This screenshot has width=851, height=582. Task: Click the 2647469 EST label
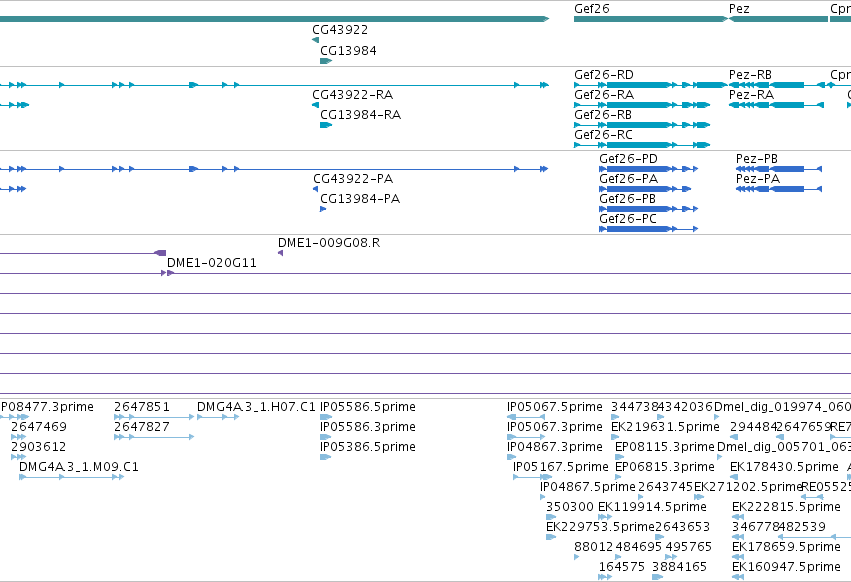[x=39, y=427]
